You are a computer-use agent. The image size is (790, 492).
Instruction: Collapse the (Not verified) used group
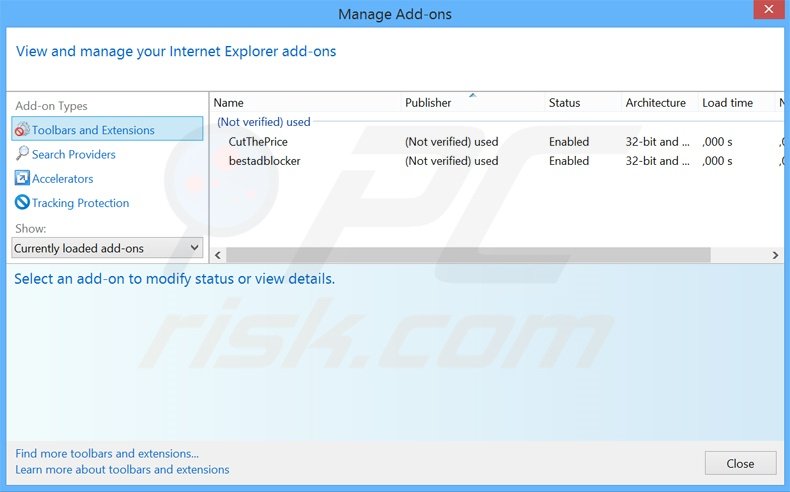click(264, 122)
